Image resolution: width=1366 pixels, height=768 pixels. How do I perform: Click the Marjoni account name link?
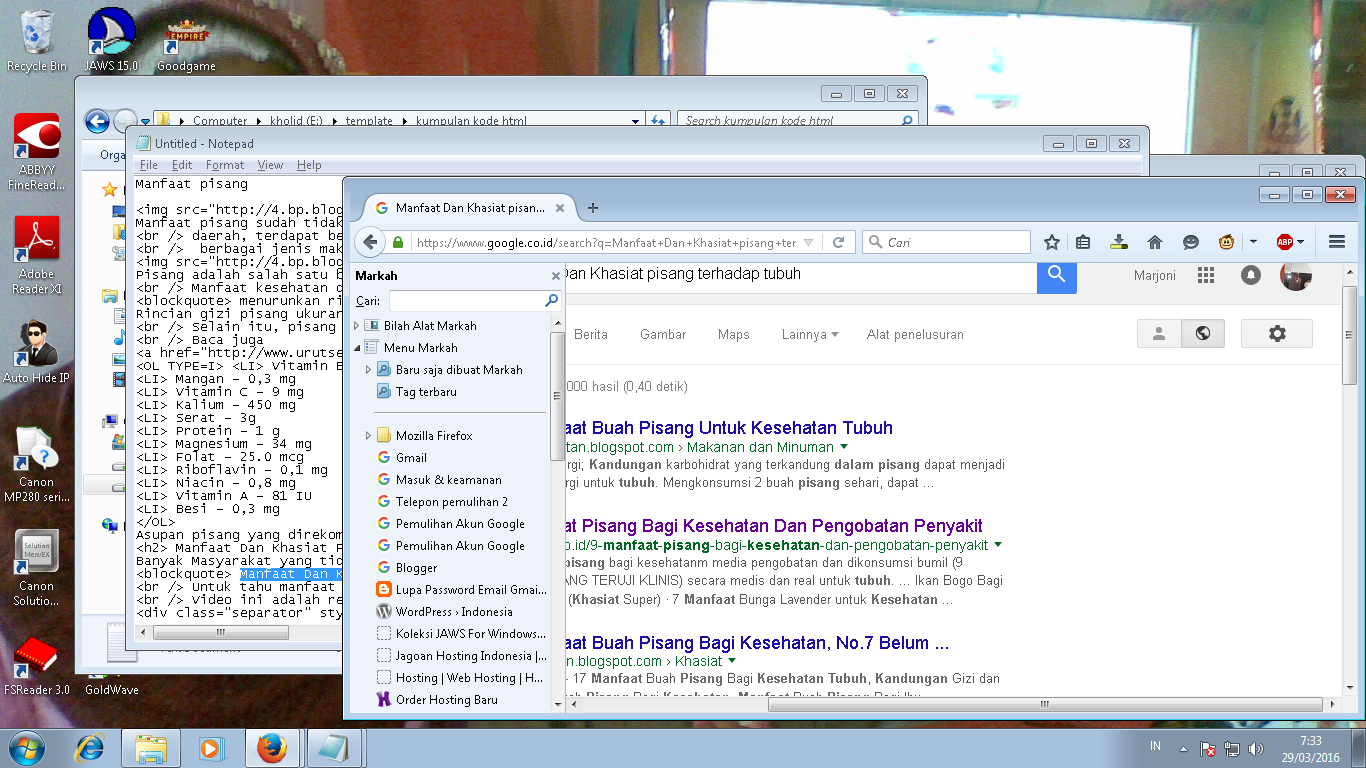(x=1155, y=275)
